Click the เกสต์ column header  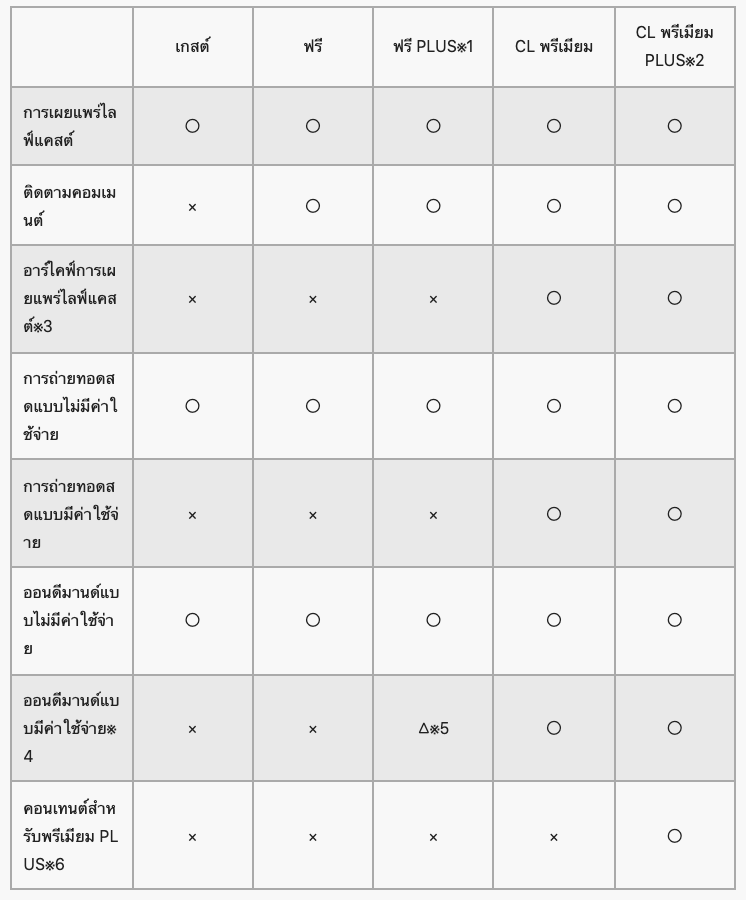coord(192,47)
